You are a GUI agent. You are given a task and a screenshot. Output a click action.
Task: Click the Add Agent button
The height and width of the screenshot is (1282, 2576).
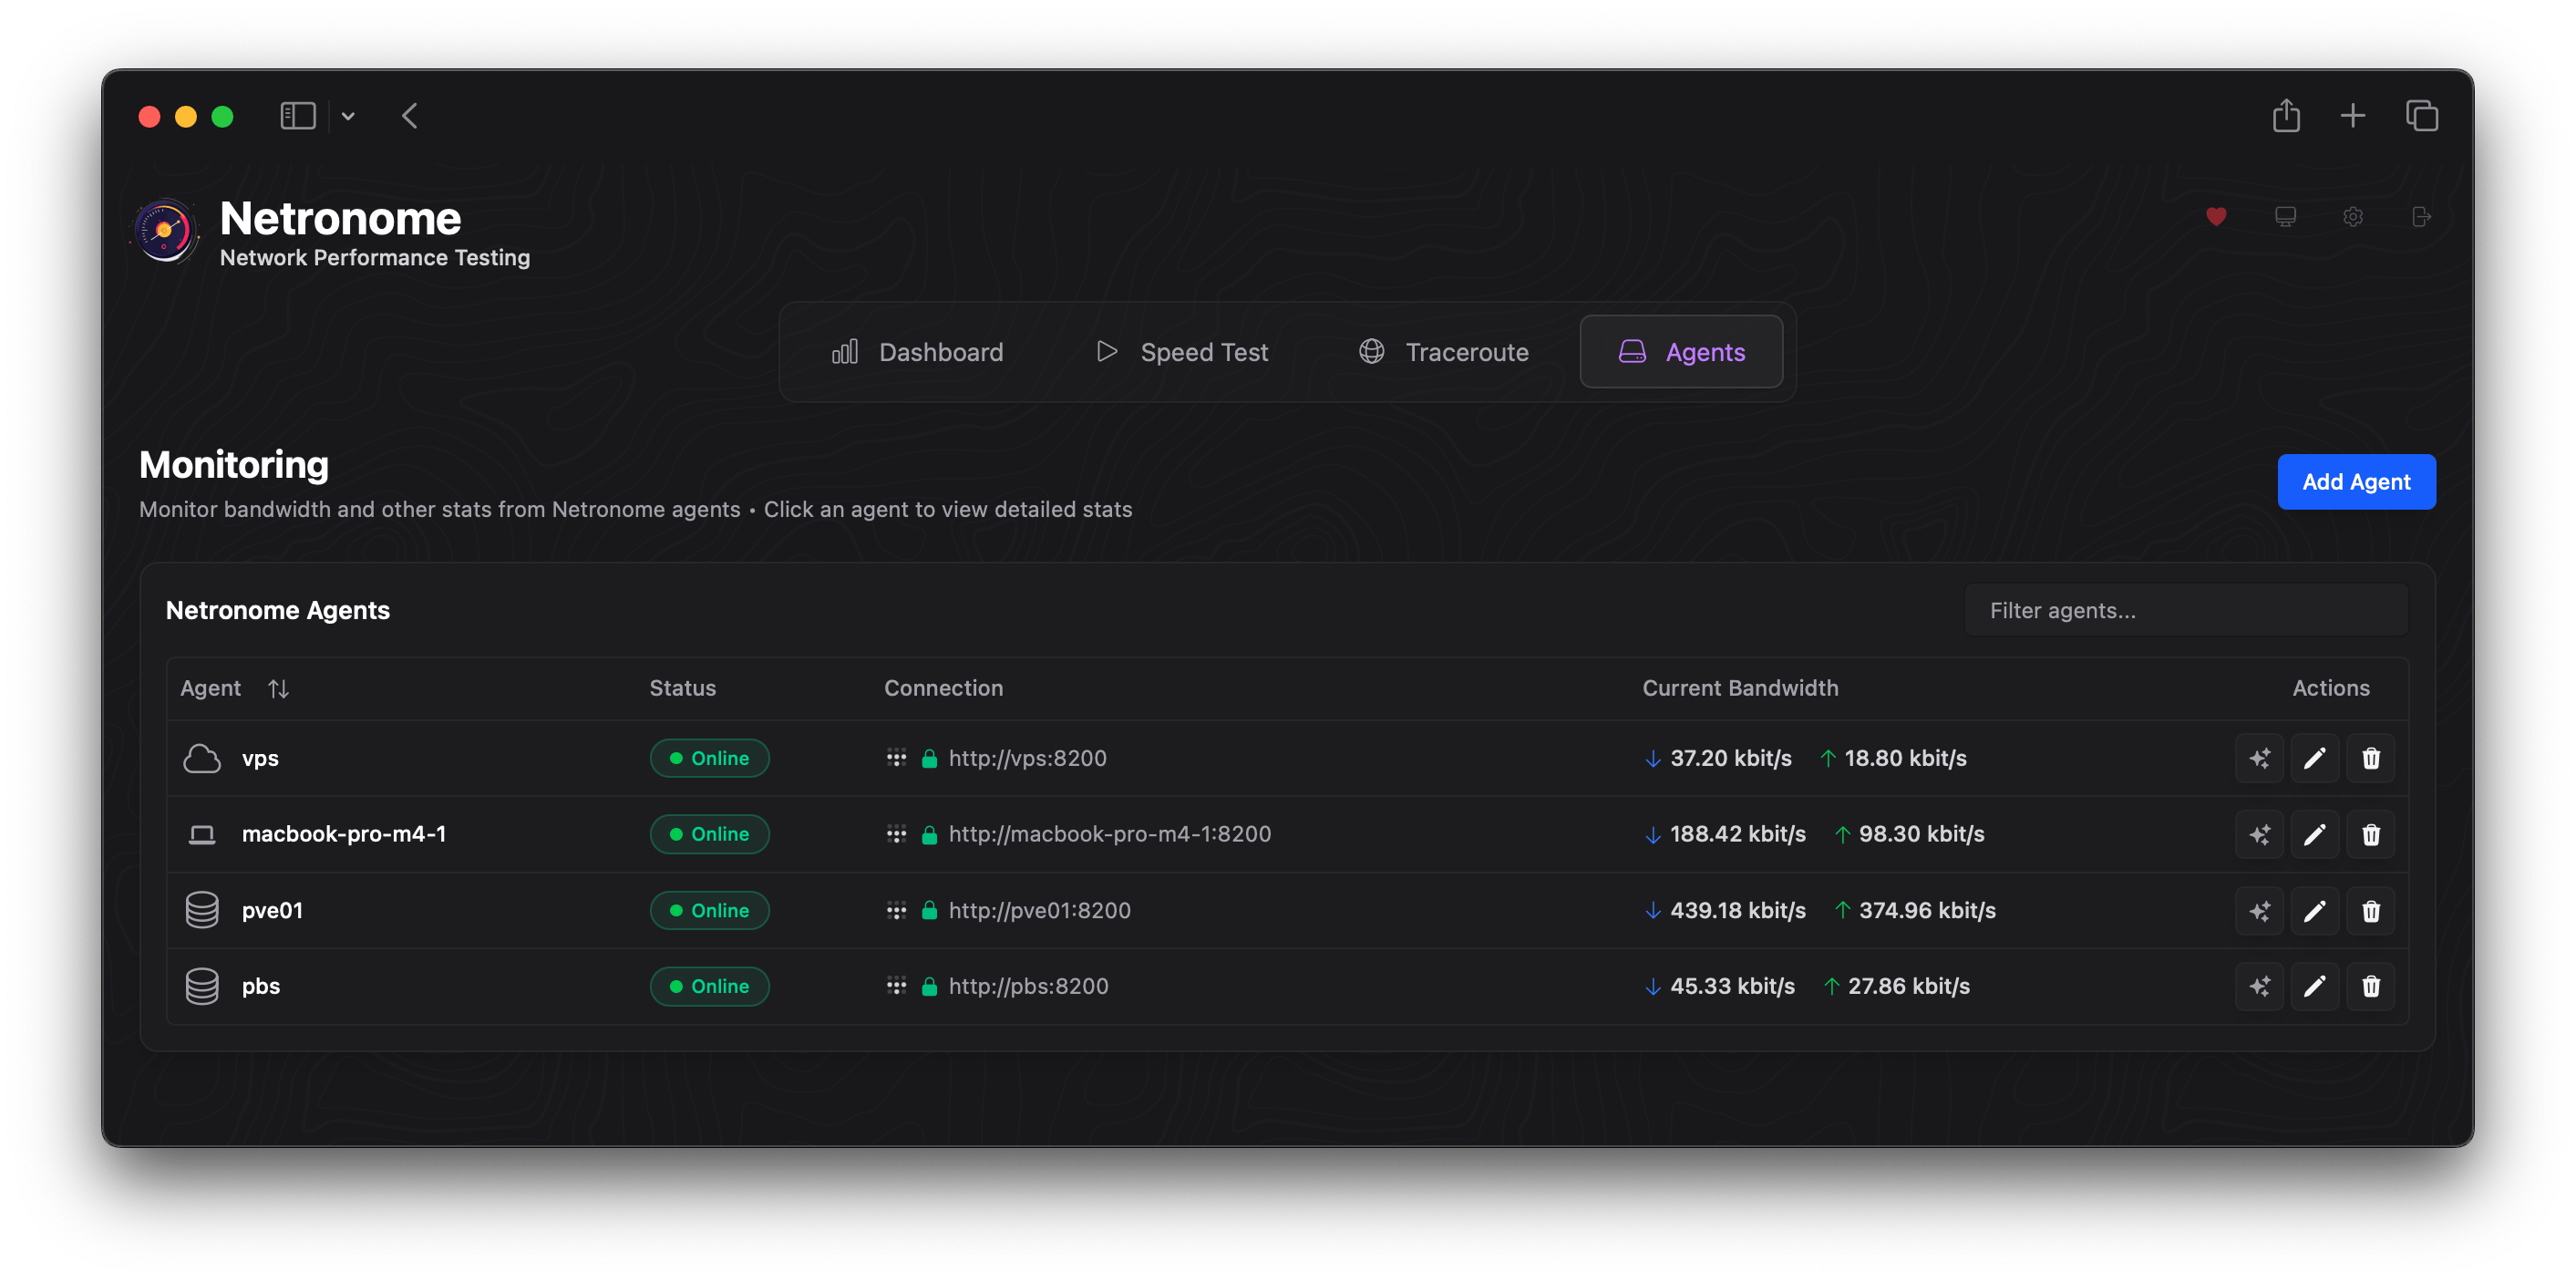2356,482
